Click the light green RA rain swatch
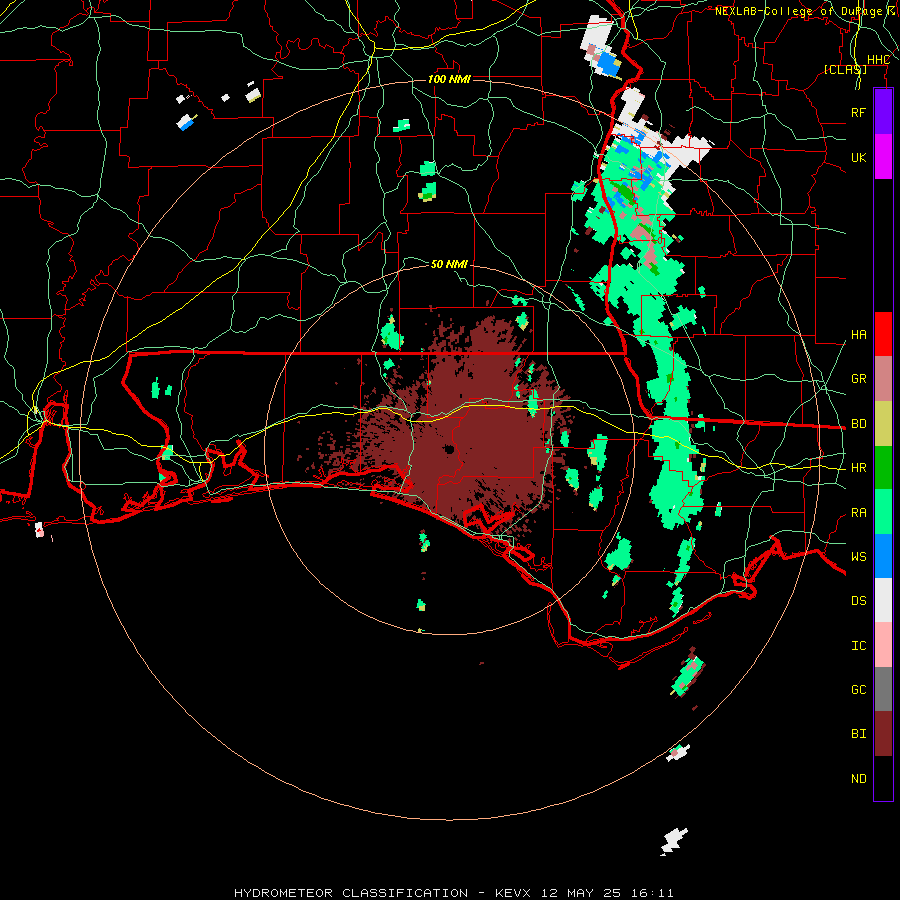This screenshot has width=900, height=900. (x=883, y=512)
